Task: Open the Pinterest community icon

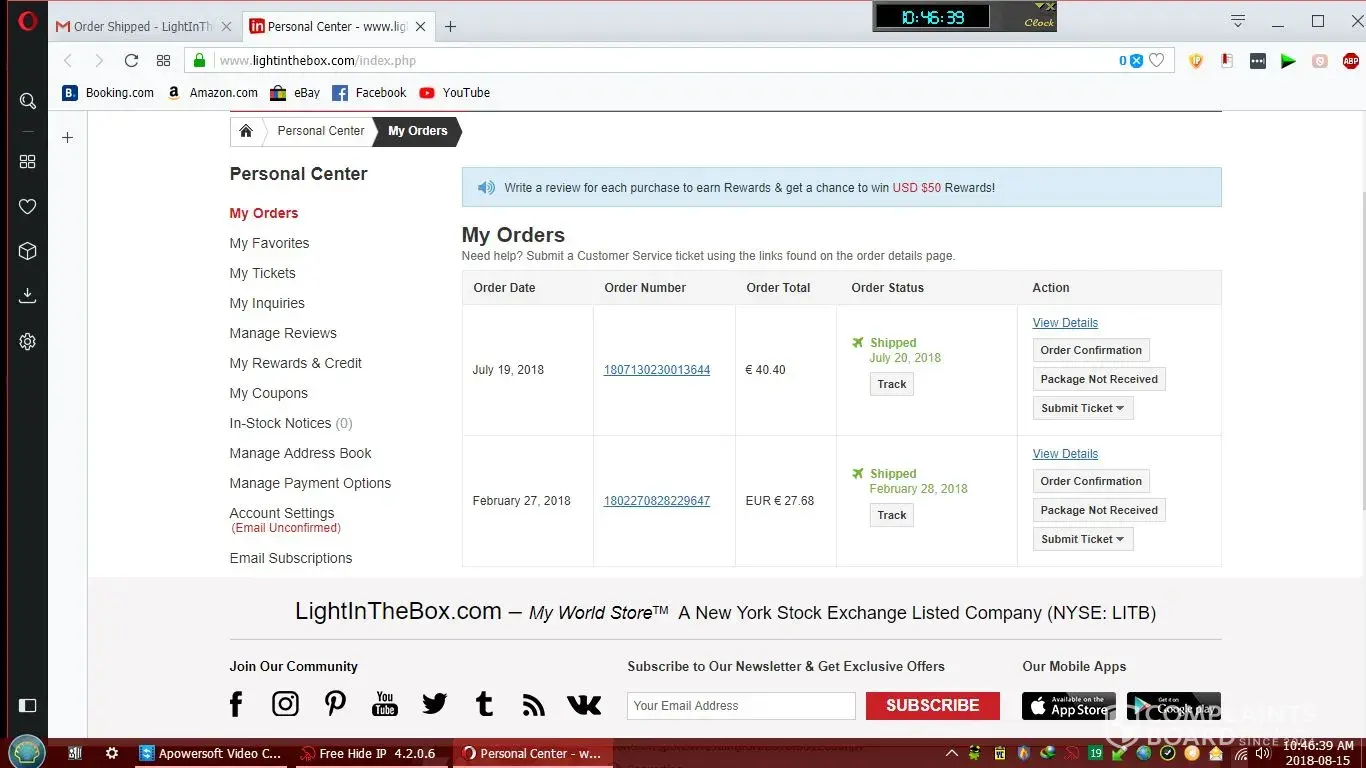Action: 336,704
